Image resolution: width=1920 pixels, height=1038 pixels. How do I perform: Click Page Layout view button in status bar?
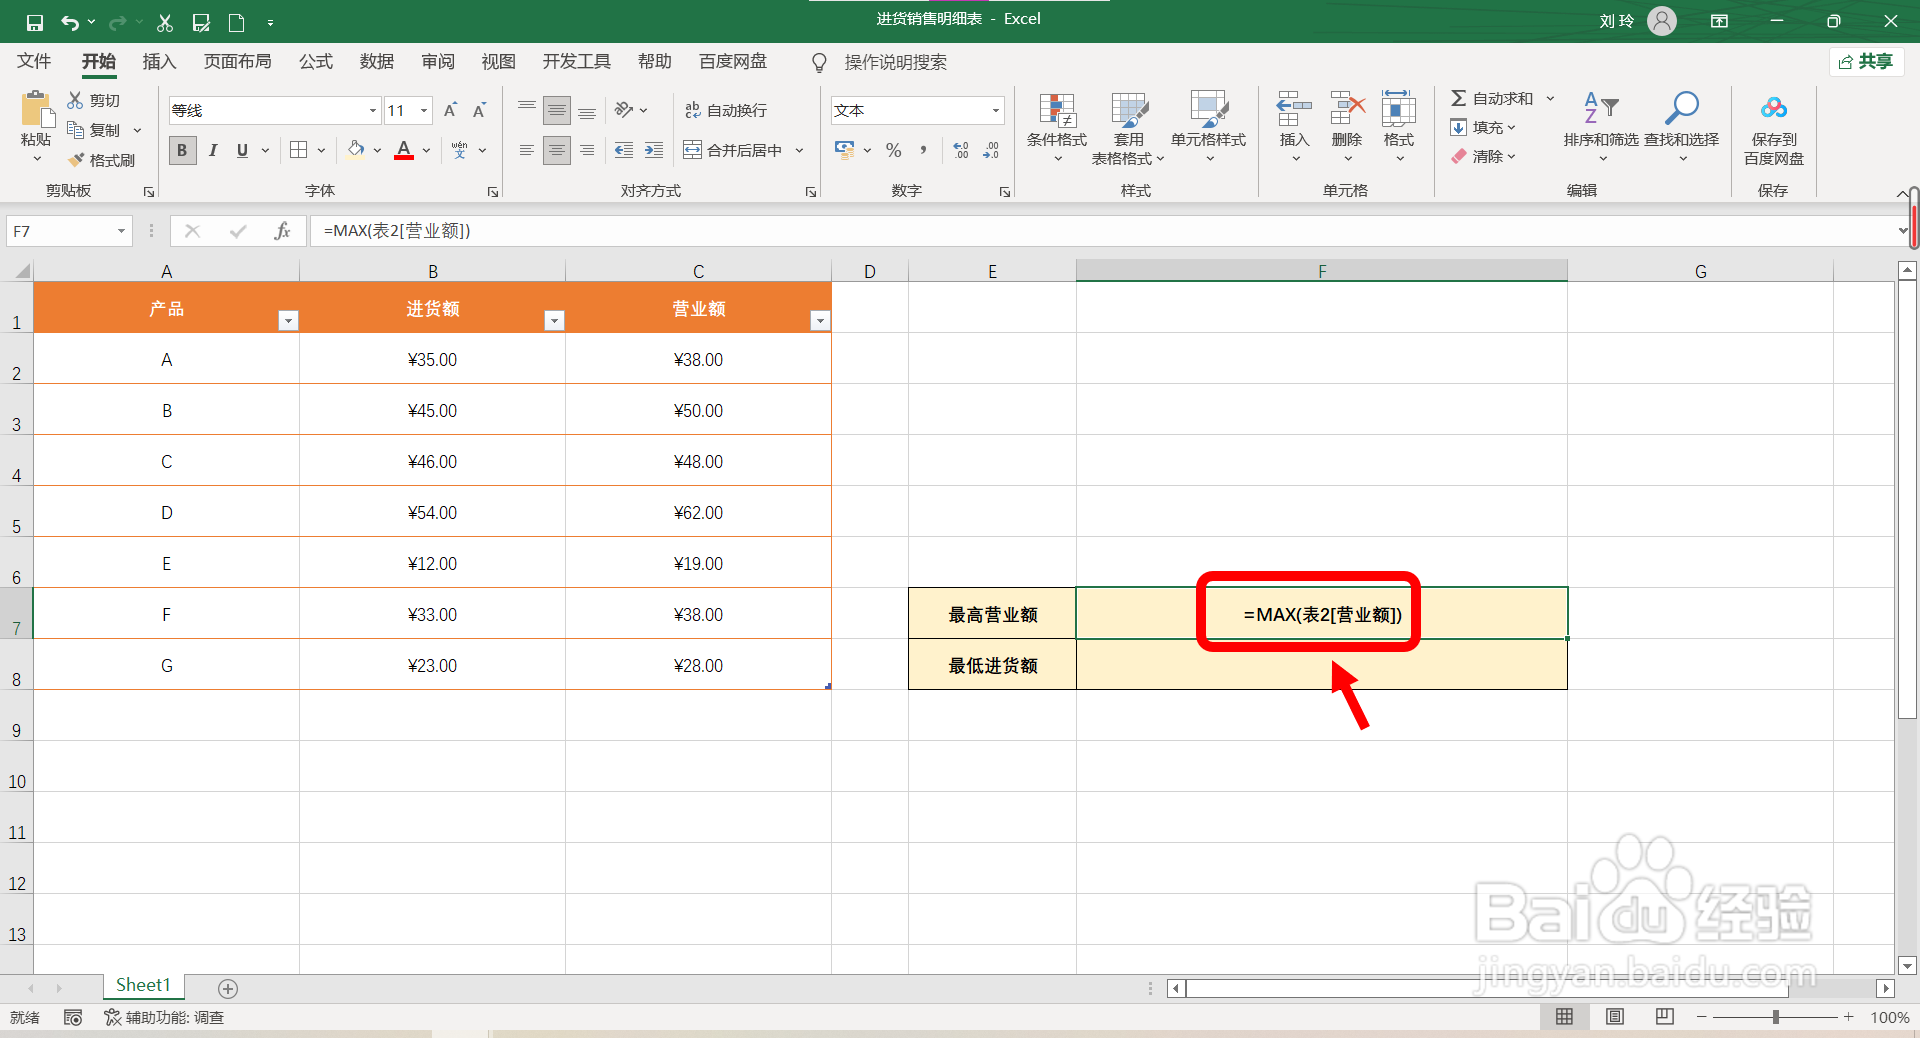point(1615,1017)
